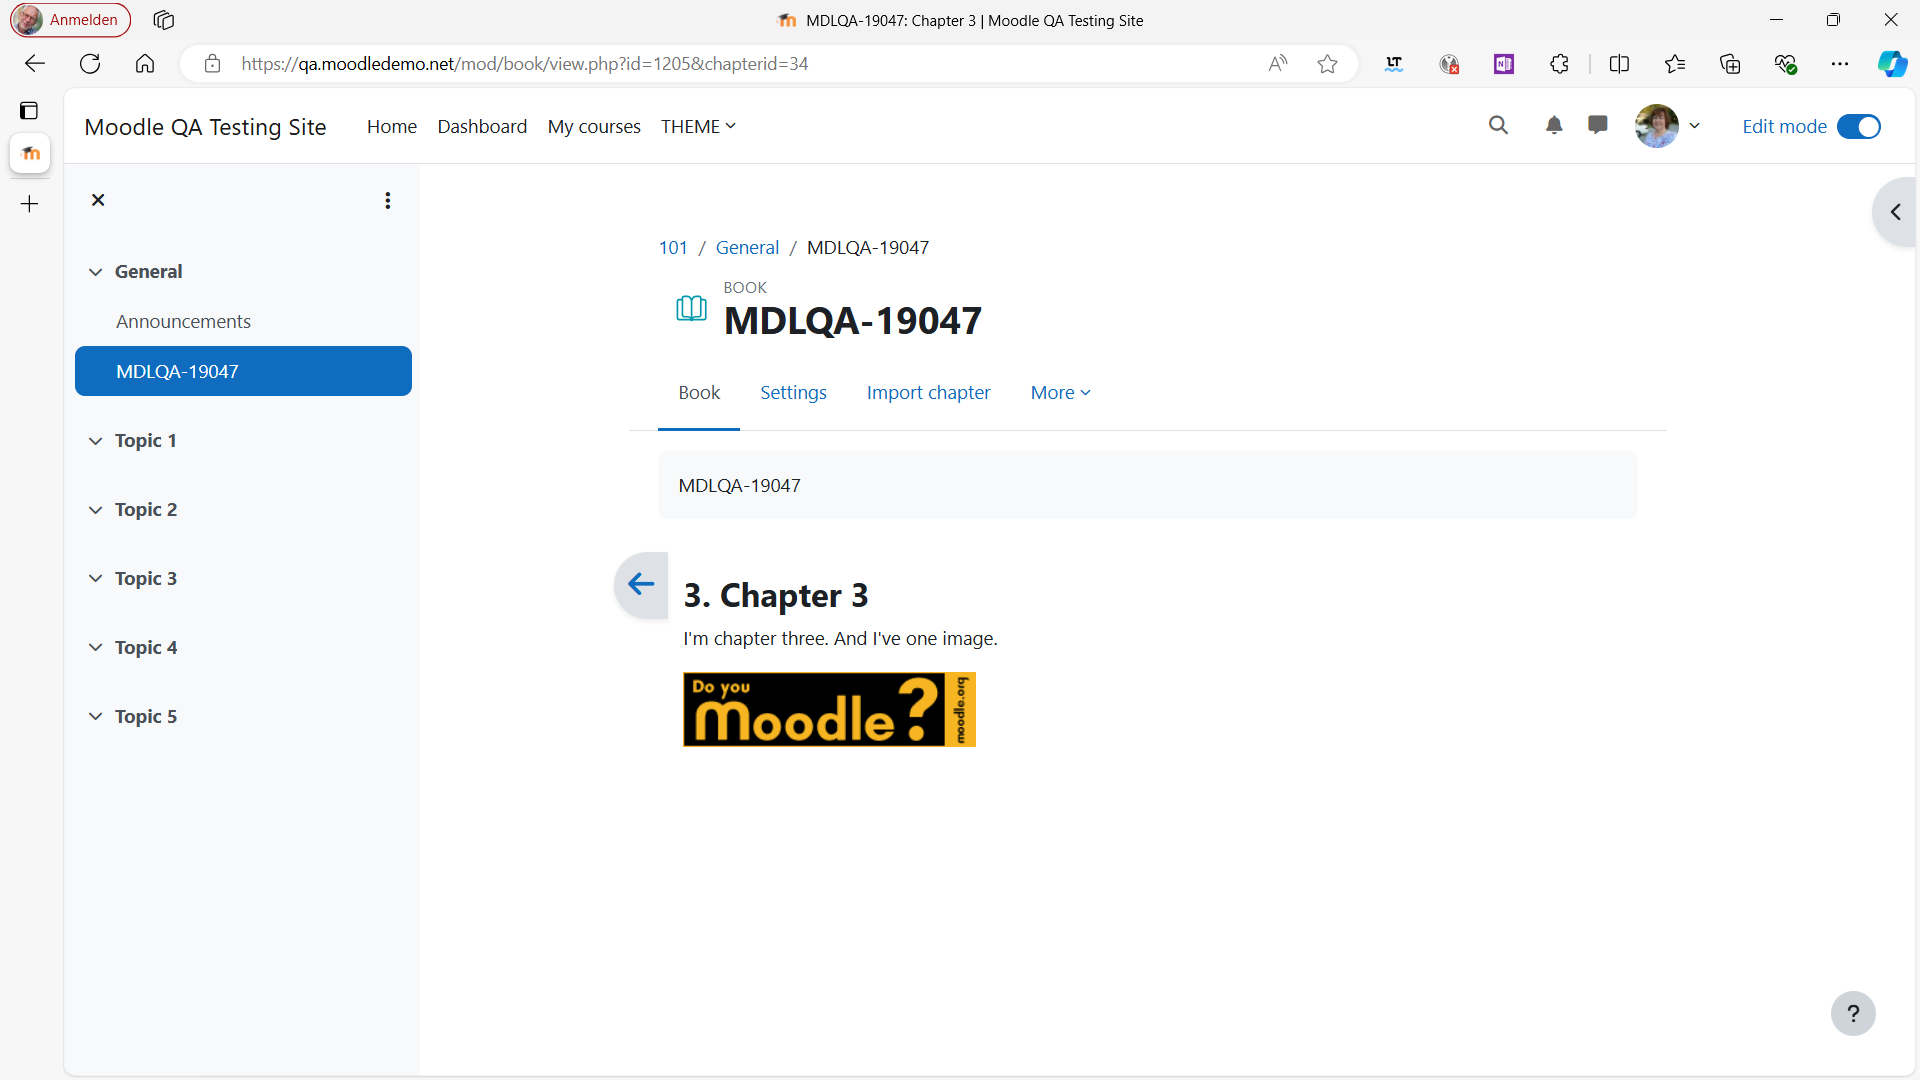Image resolution: width=1920 pixels, height=1080 pixels.
Task: Open course index options menu
Action: coord(388,200)
